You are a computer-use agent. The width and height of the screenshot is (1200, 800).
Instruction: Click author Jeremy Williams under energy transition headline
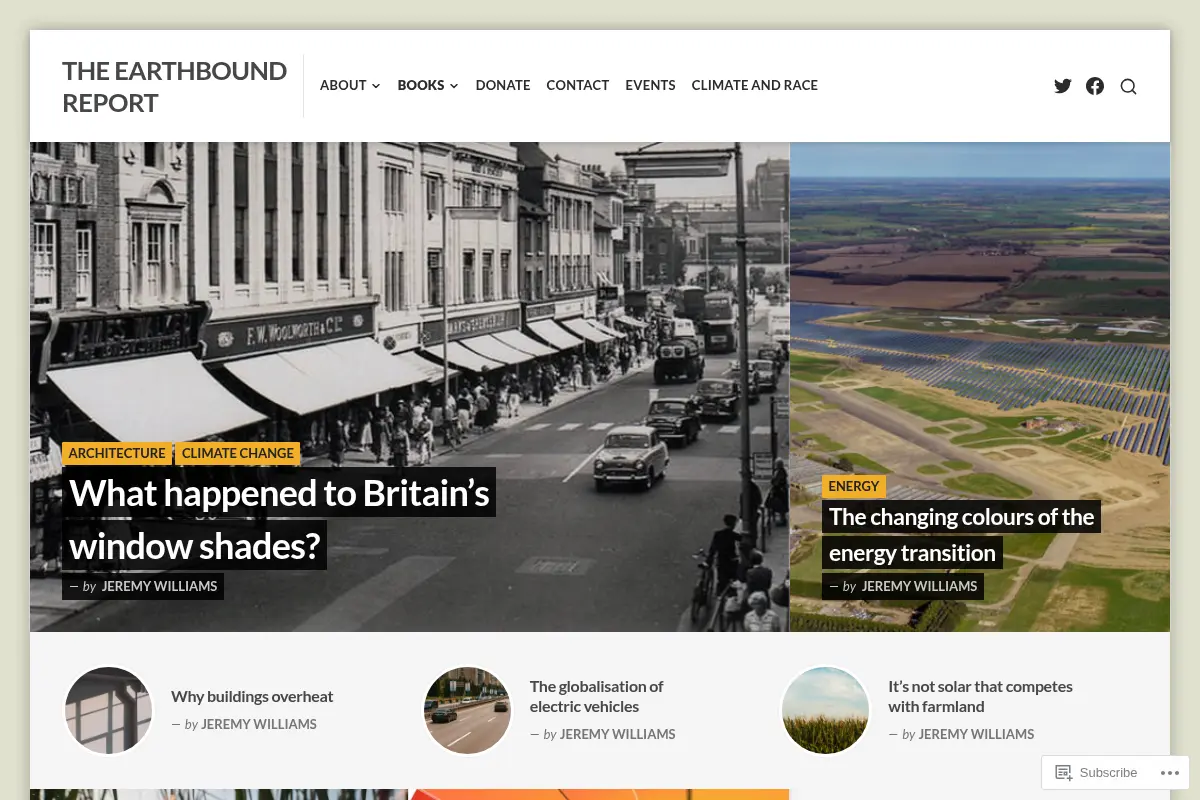click(x=919, y=586)
